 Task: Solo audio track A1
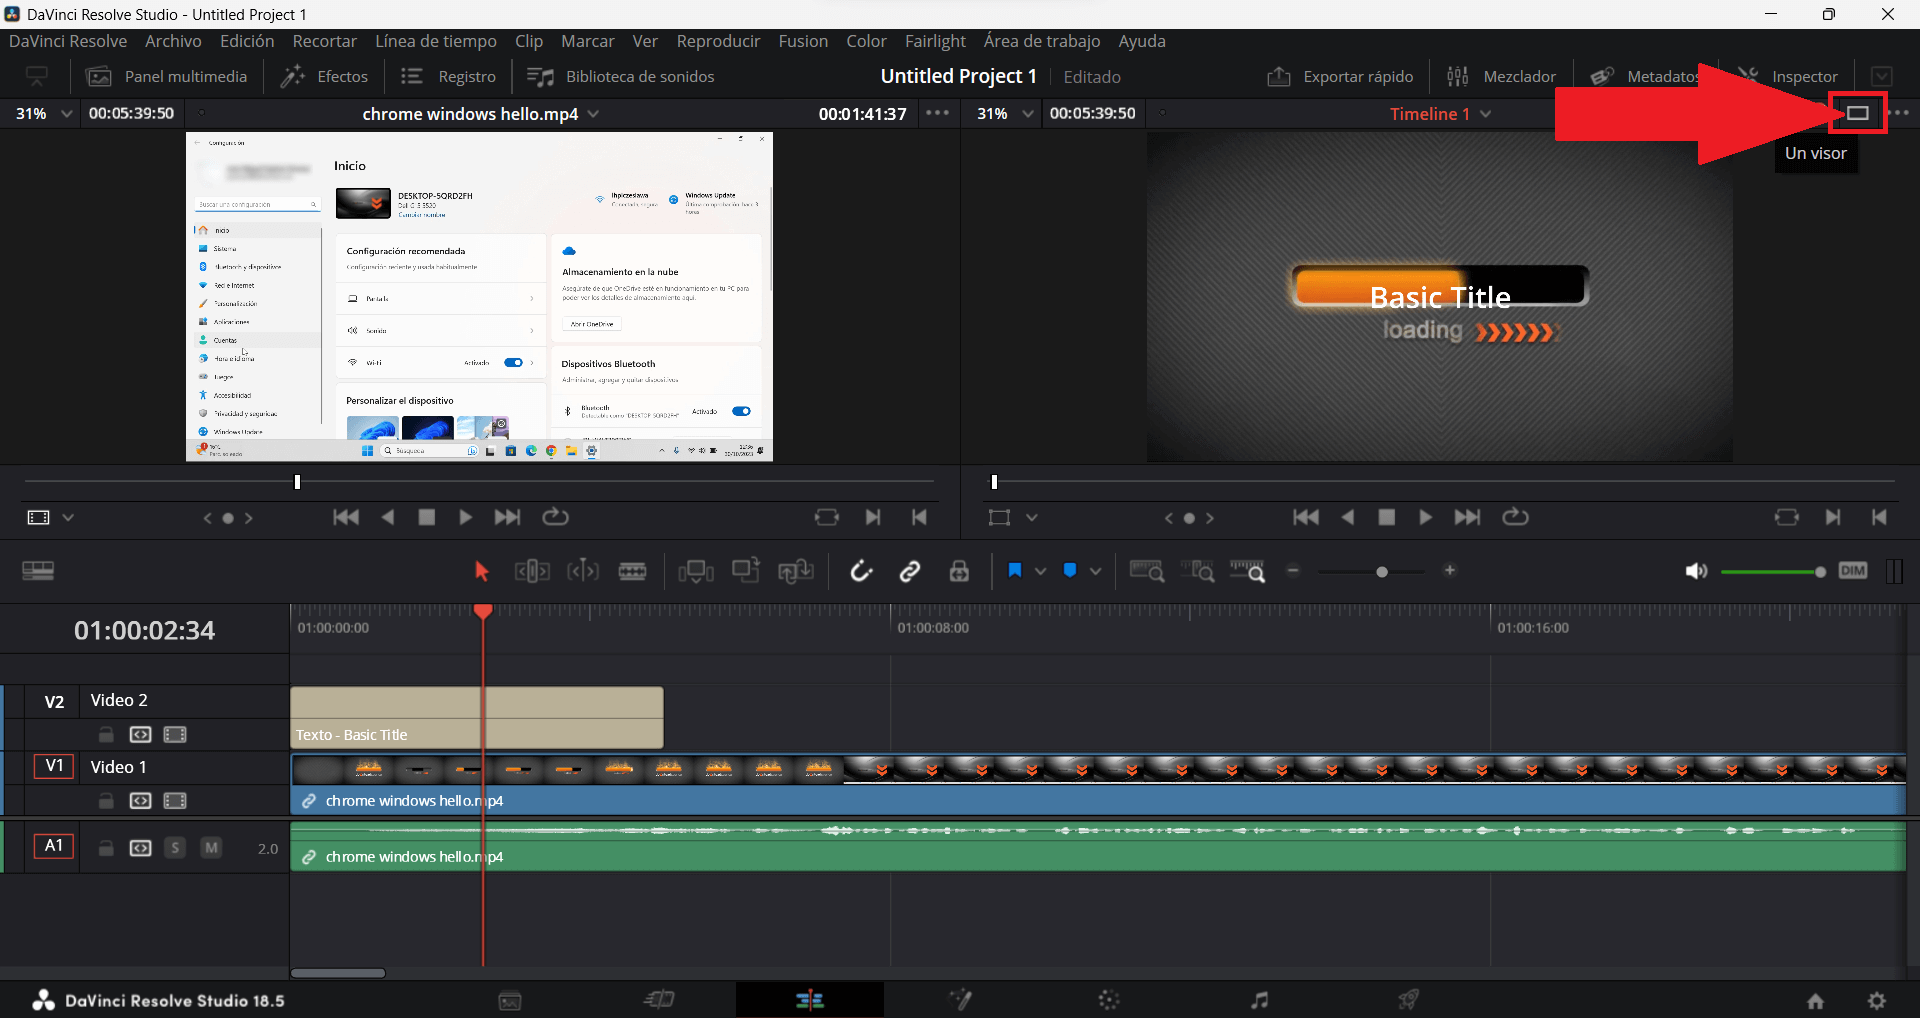(175, 848)
